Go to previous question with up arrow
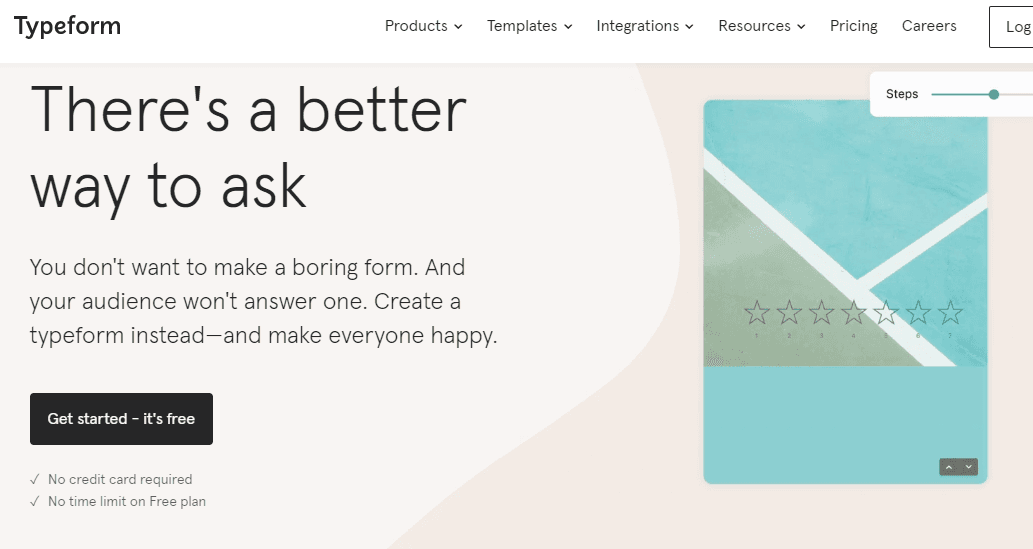The image size is (1033, 549). click(949, 467)
